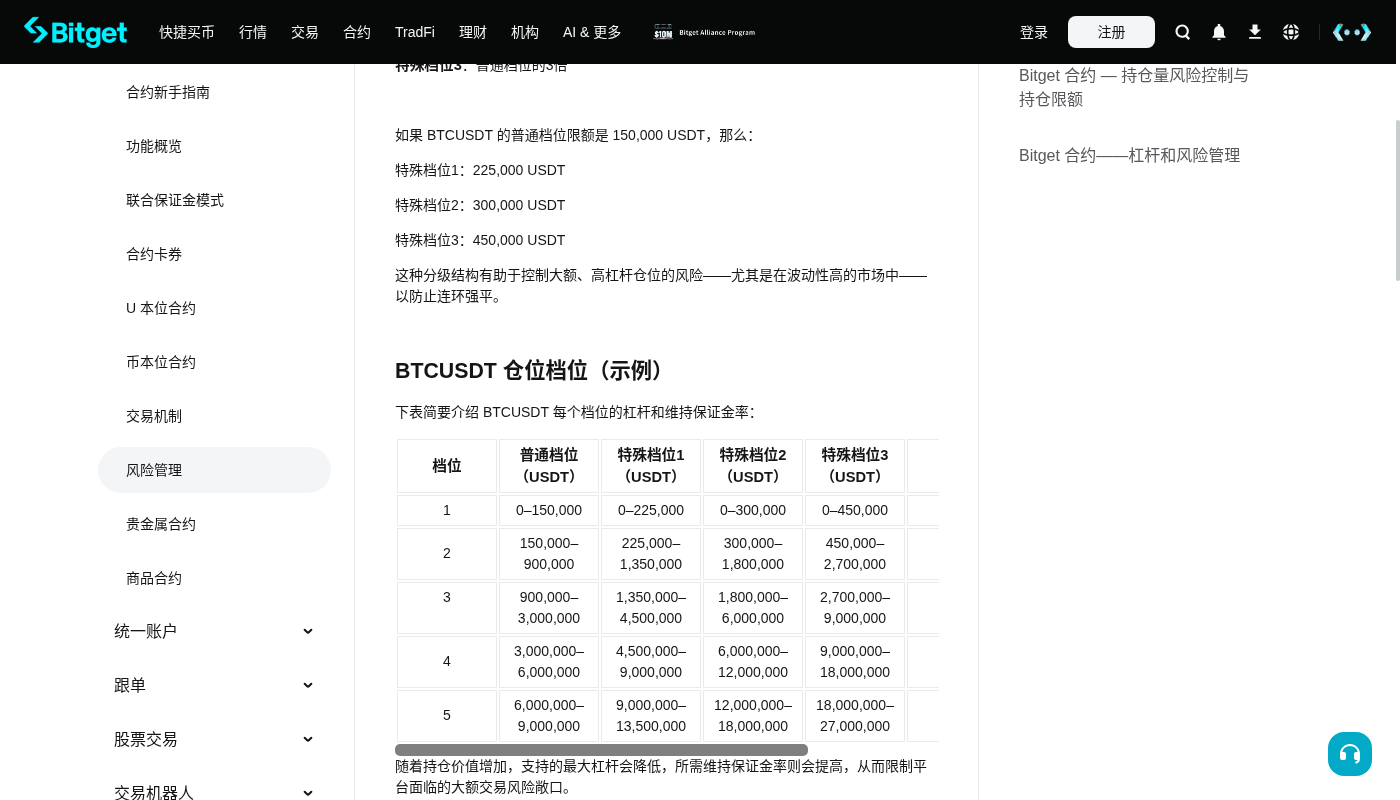Open 杠杆和风险管理 article link
The image size is (1400, 800).
point(1130,155)
